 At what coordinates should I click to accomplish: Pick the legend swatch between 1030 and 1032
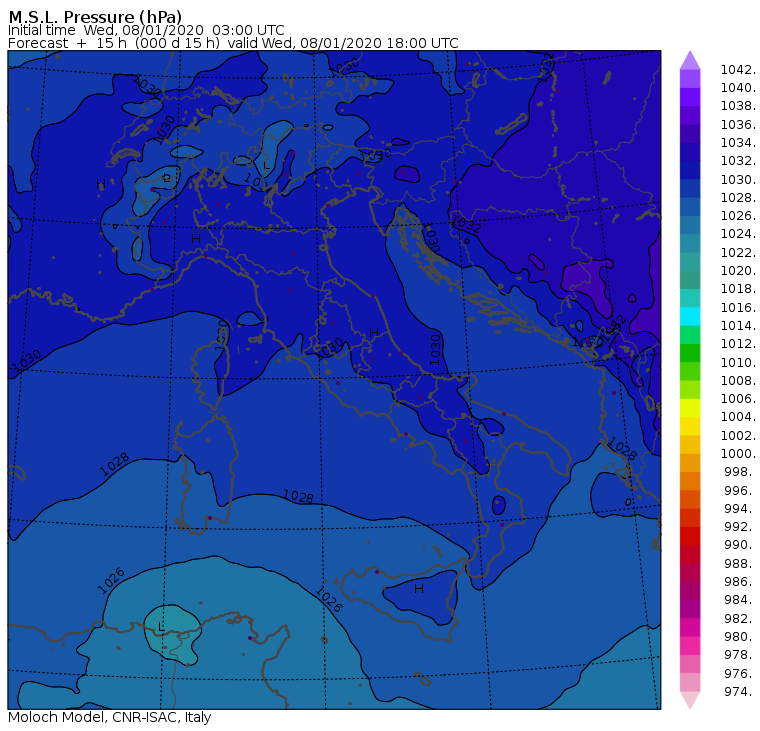(690, 170)
